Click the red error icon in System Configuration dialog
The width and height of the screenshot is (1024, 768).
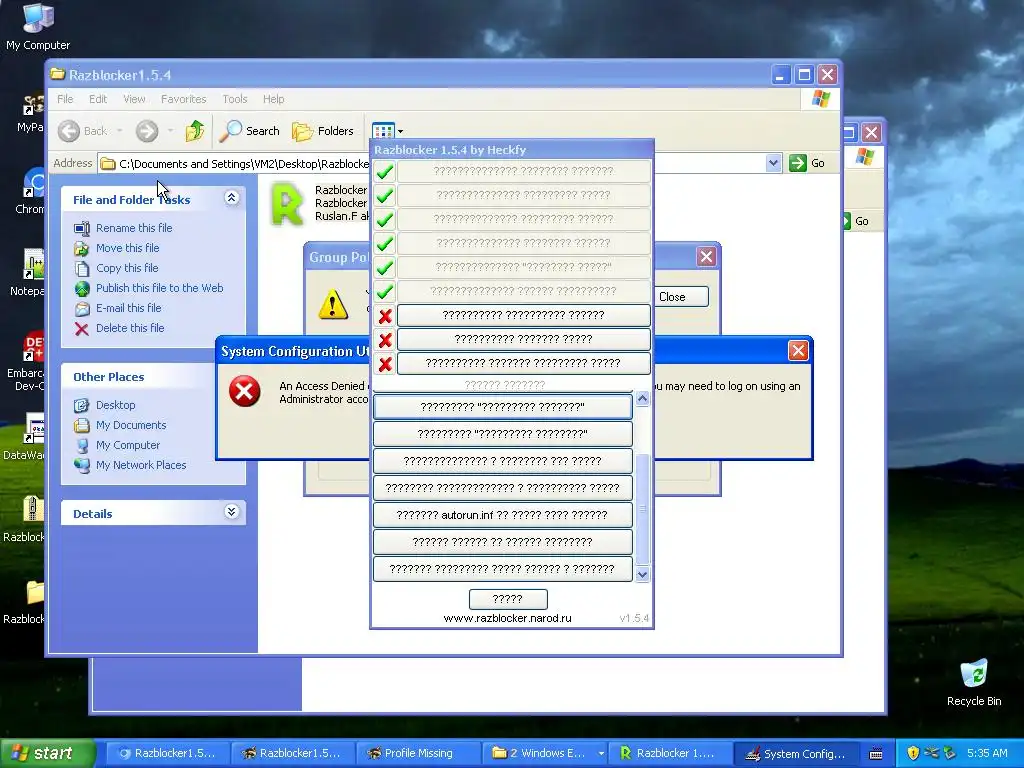tap(244, 391)
